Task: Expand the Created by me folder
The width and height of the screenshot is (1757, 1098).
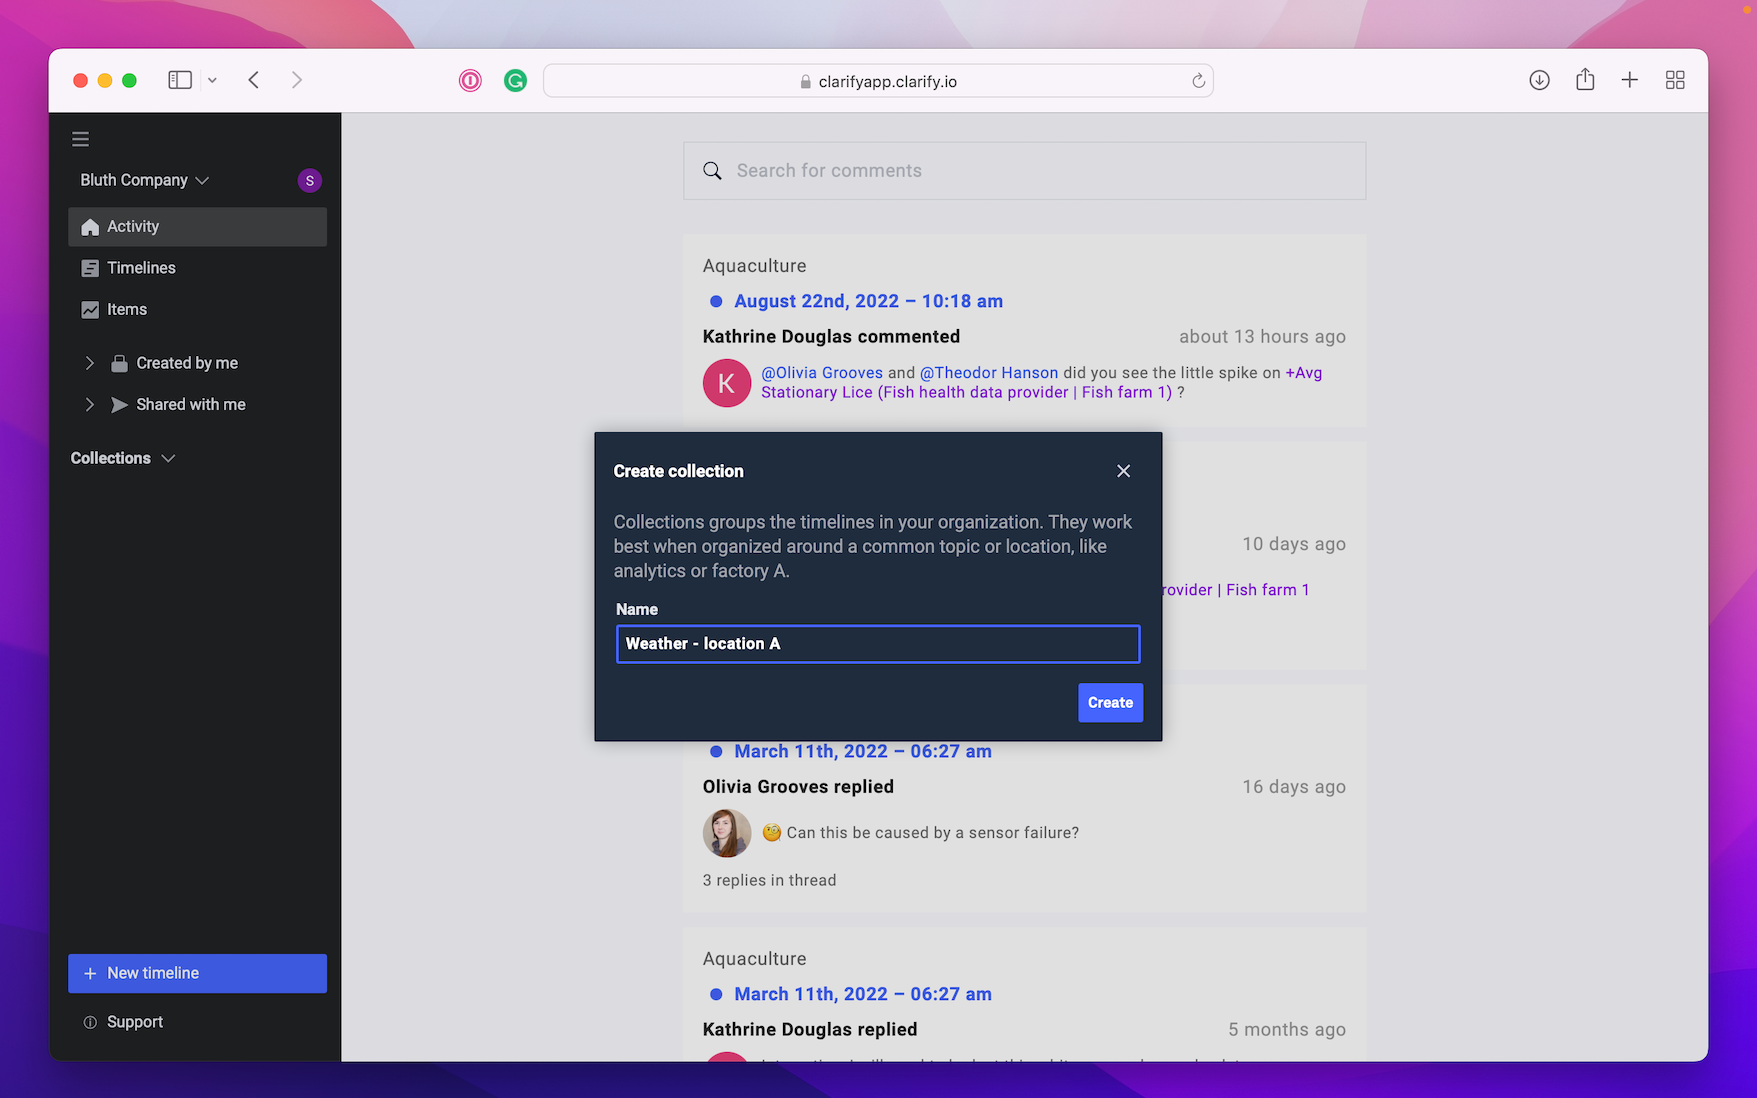Action: [x=90, y=363]
